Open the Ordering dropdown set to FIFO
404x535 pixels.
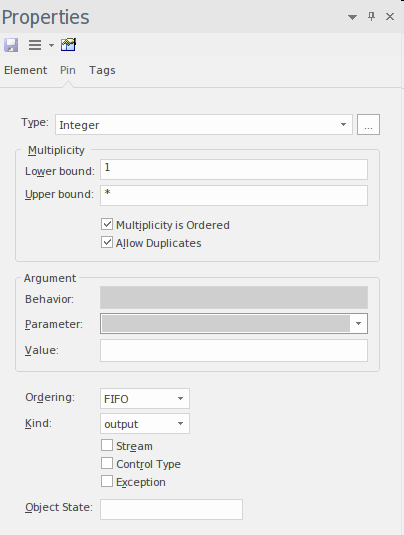pyautogui.click(x=145, y=399)
